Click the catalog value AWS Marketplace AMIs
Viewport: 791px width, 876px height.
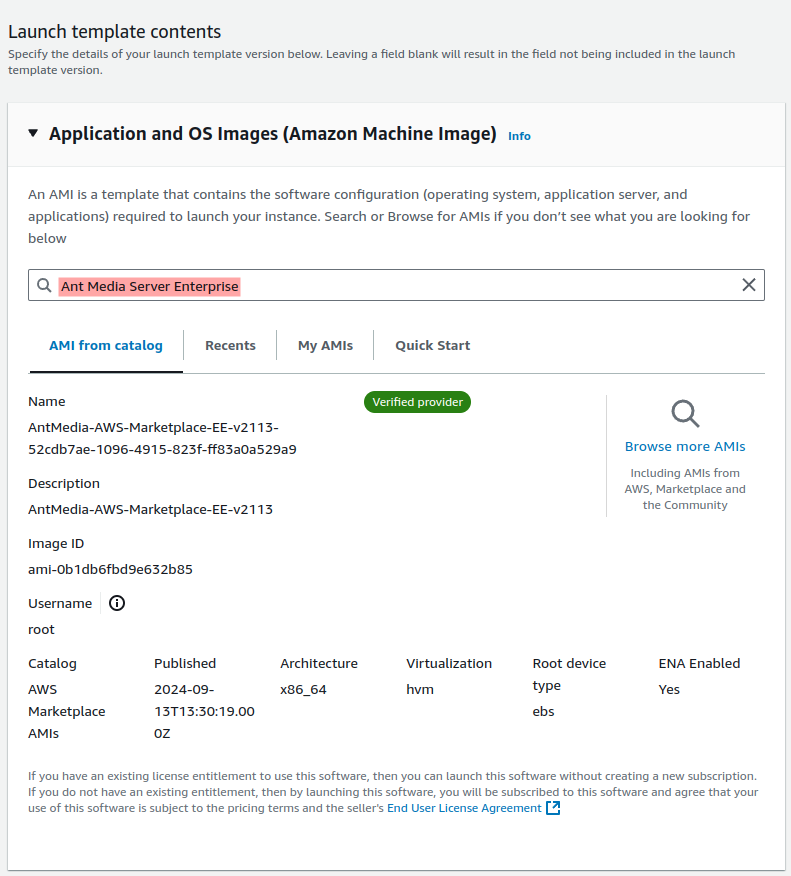click(66, 711)
